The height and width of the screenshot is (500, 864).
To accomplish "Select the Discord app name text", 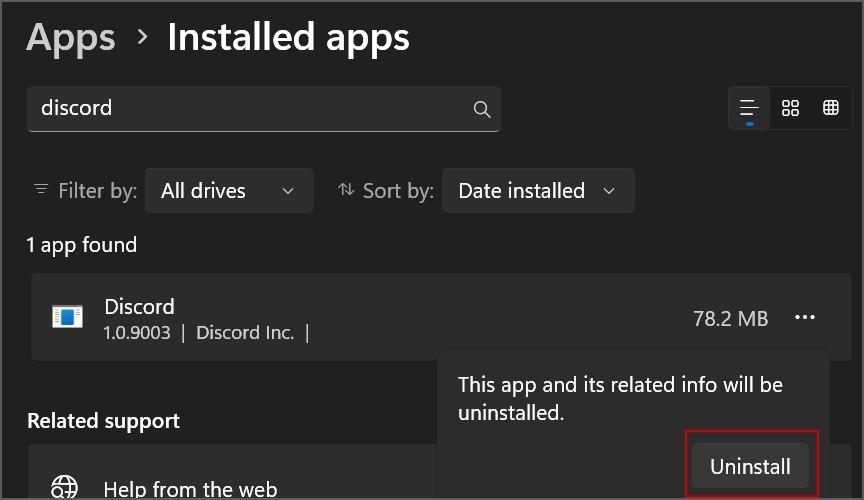I will click(x=139, y=307).
